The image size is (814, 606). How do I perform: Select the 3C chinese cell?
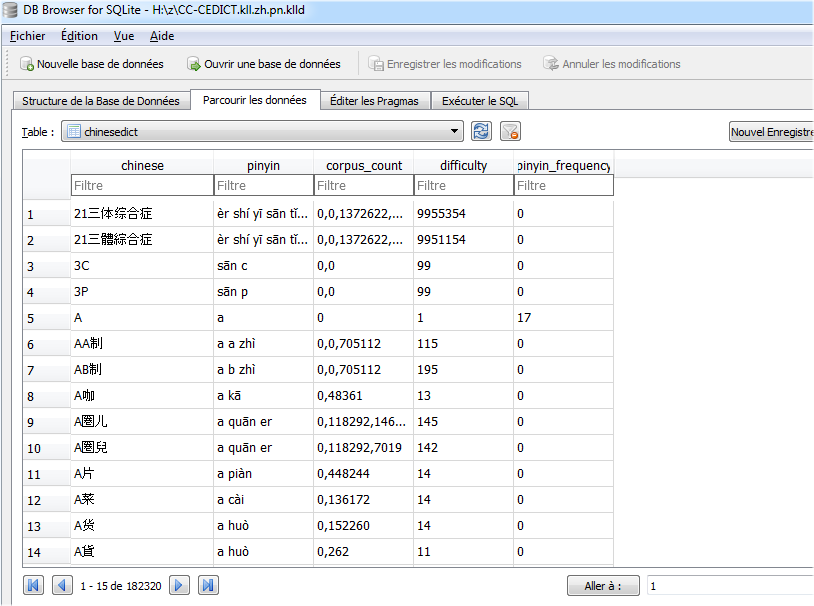coord(142,265)
